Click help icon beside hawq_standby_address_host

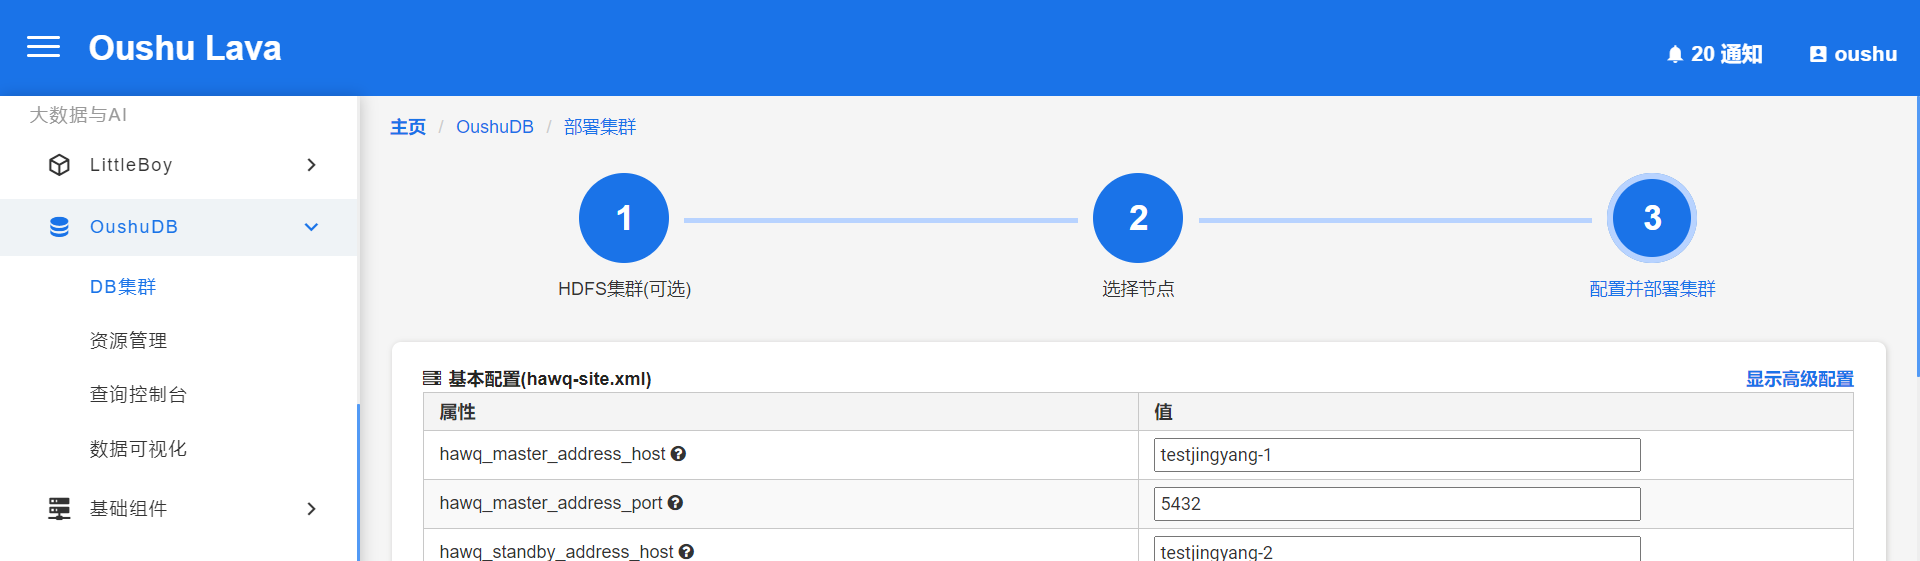(x=686, y=551)
